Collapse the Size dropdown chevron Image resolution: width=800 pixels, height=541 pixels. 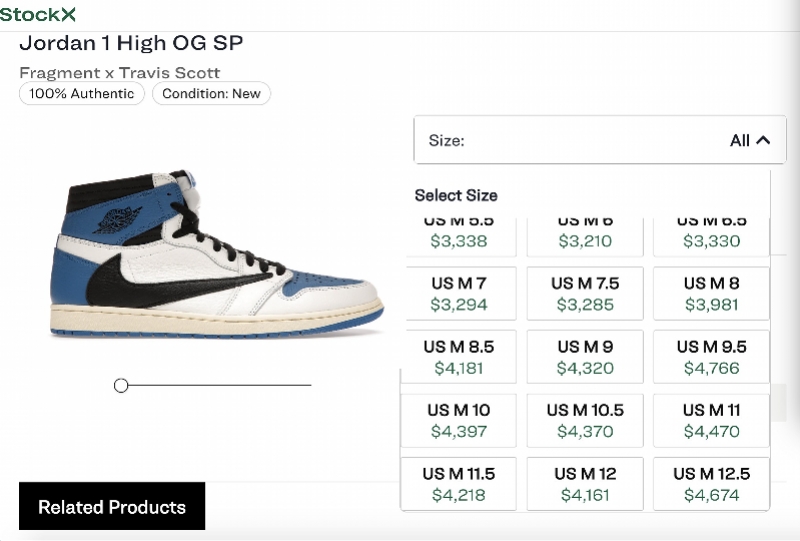[763, 141]
